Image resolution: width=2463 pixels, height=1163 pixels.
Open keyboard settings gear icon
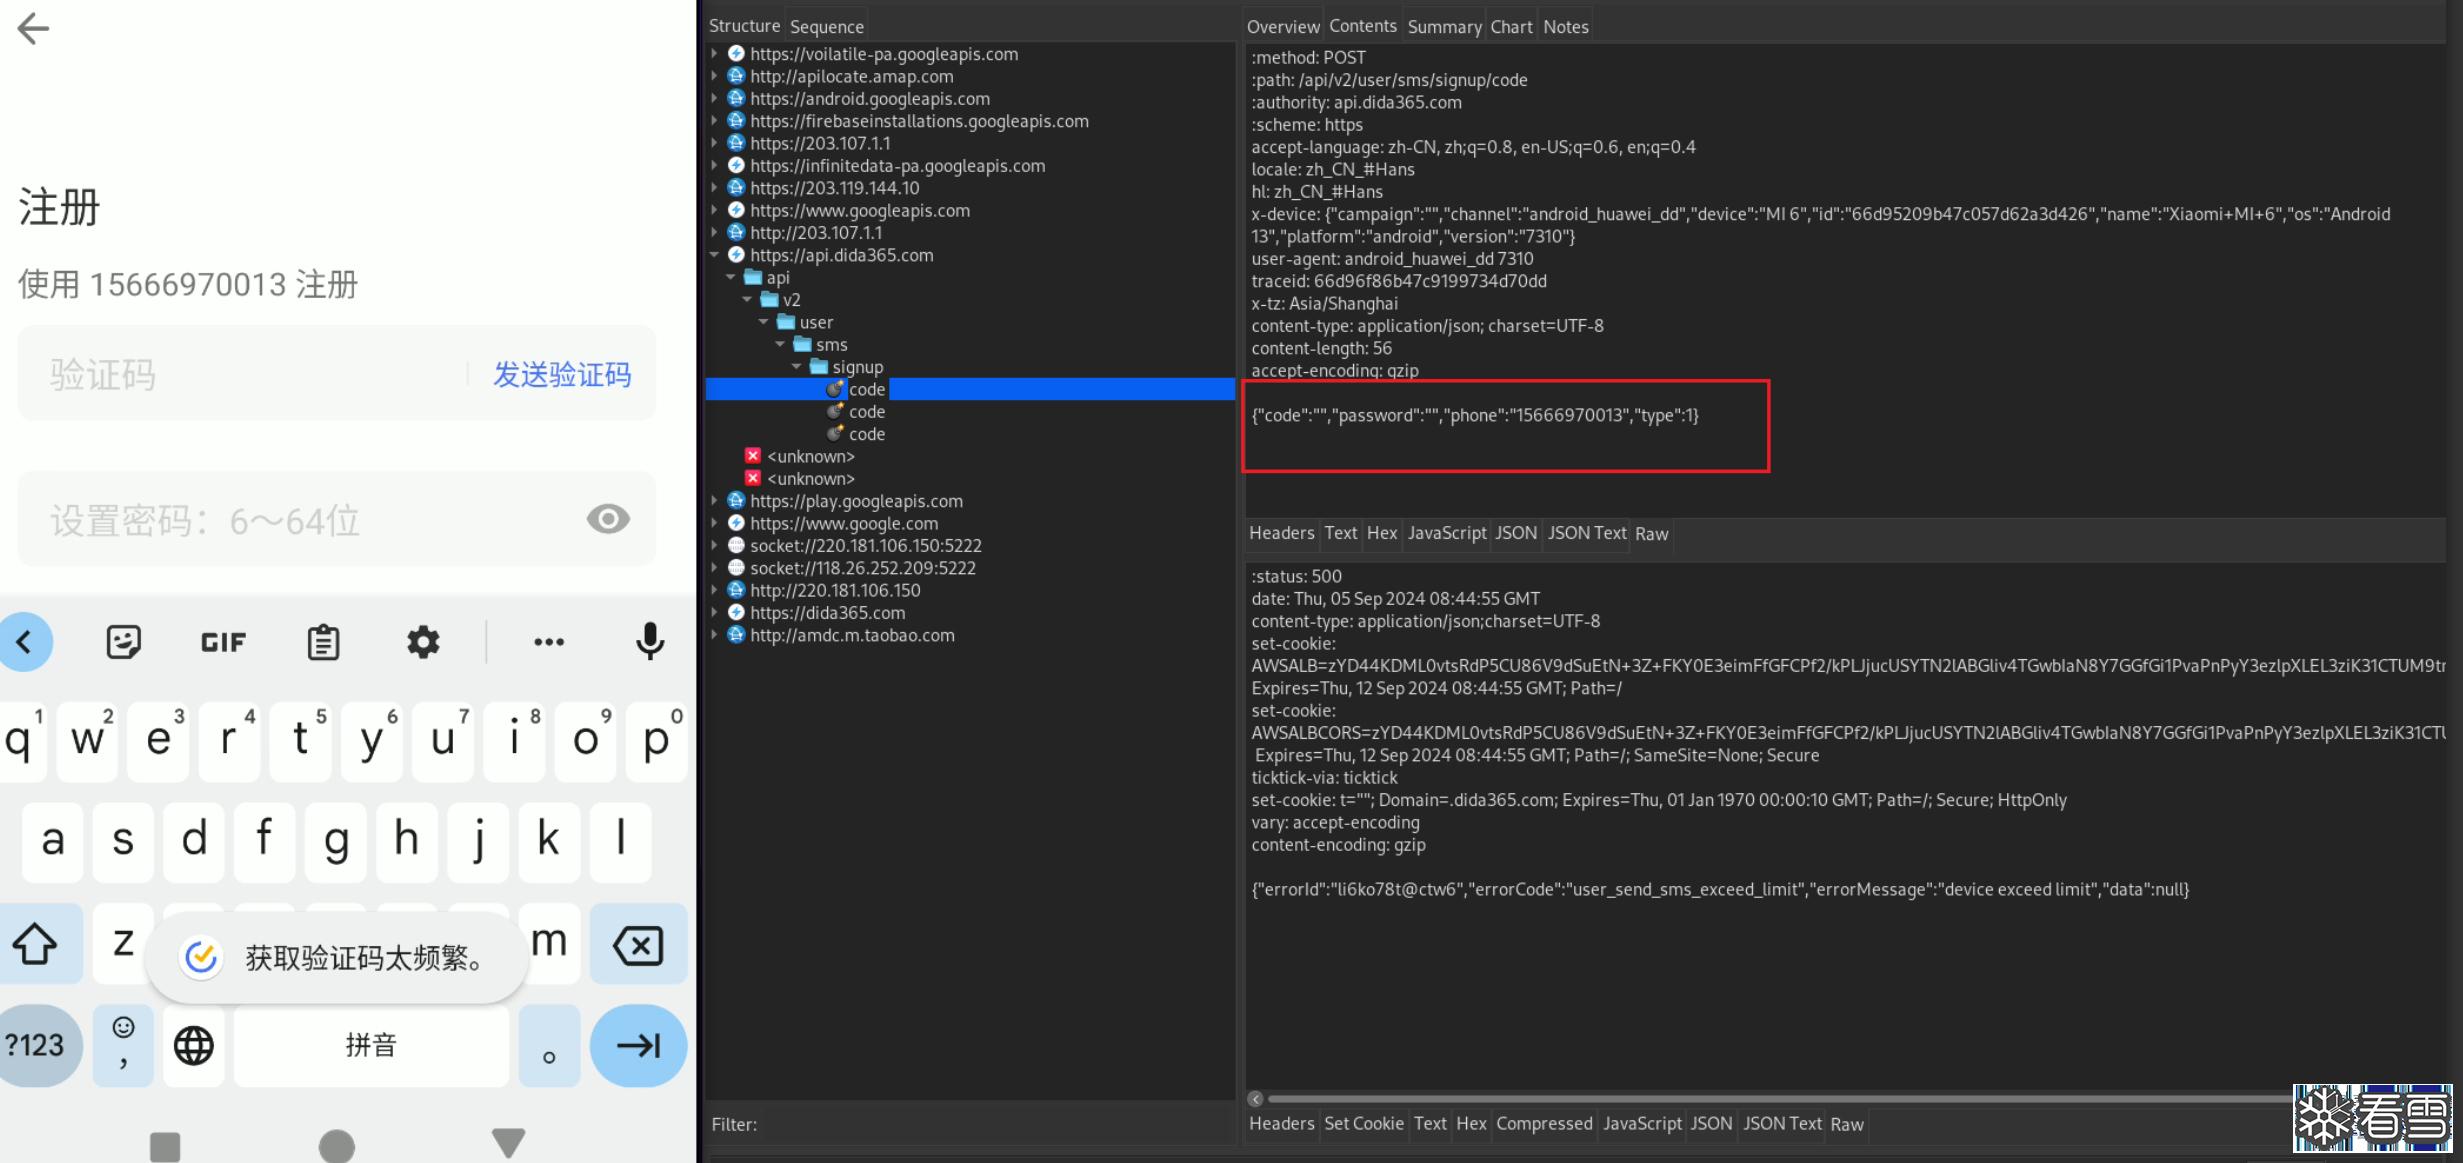pos(423,642)
